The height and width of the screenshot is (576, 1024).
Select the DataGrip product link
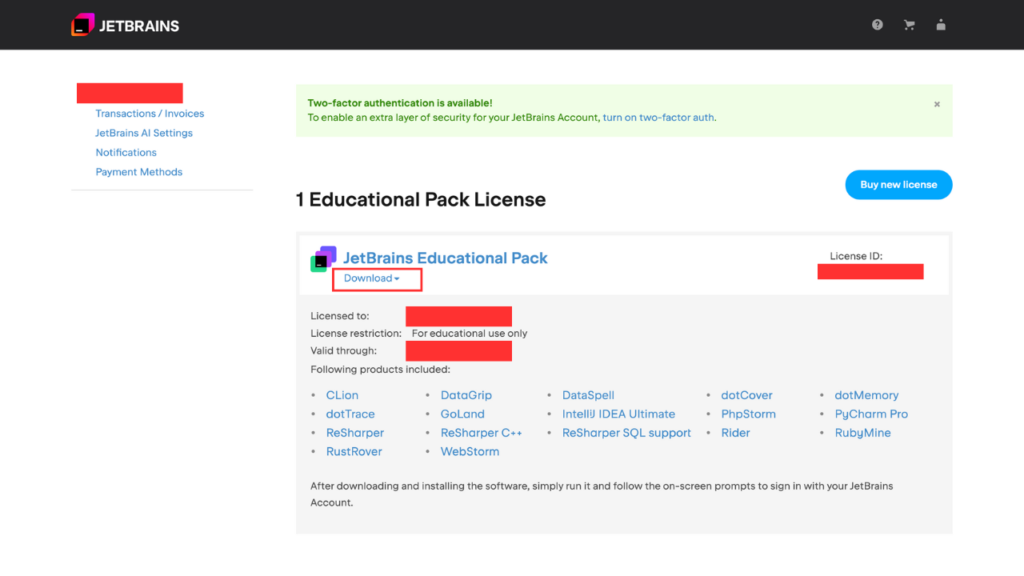click(x=466, y=395)
